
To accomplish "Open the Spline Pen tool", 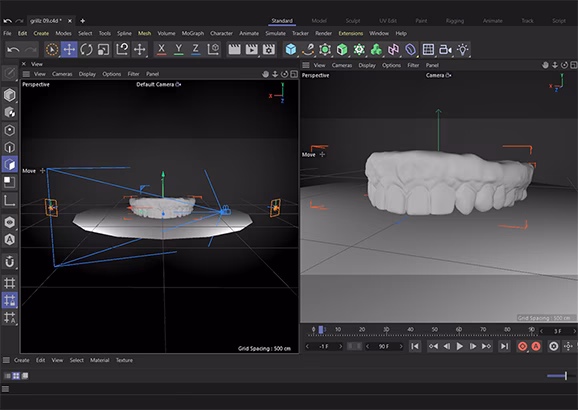I will (308, 49).
